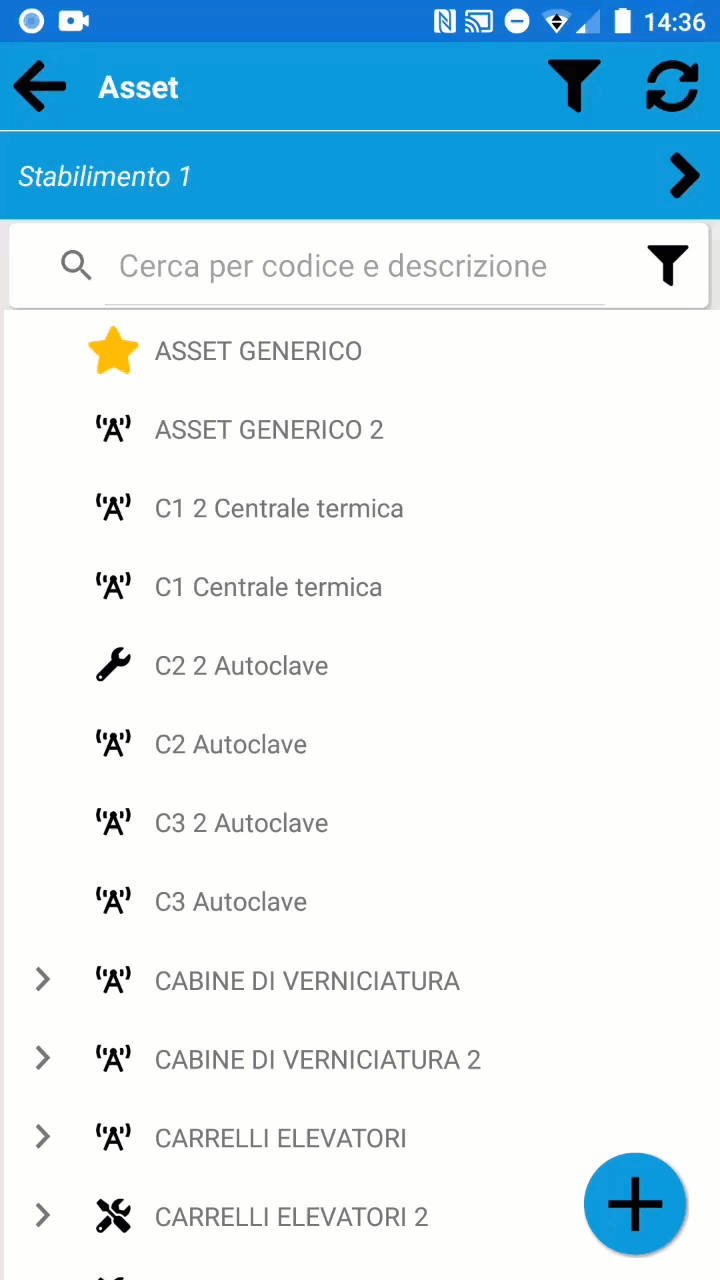Screen dimensions: 720x1280
Task: Tap the wrench icon beside C2 2 Autoclave
Action: (113, 665)
